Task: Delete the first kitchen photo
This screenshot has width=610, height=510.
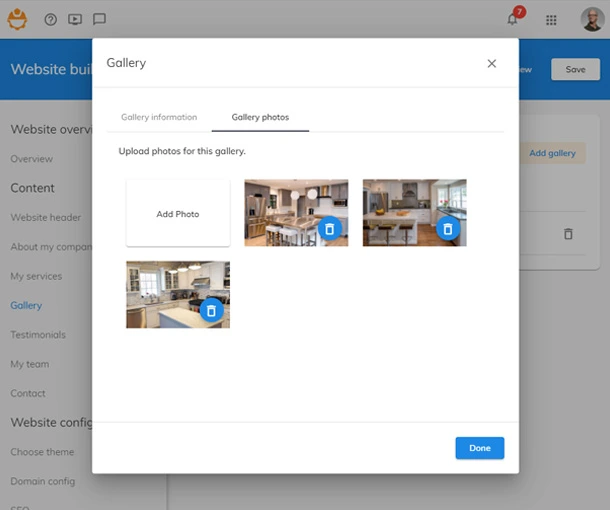Action: (329, 229)
